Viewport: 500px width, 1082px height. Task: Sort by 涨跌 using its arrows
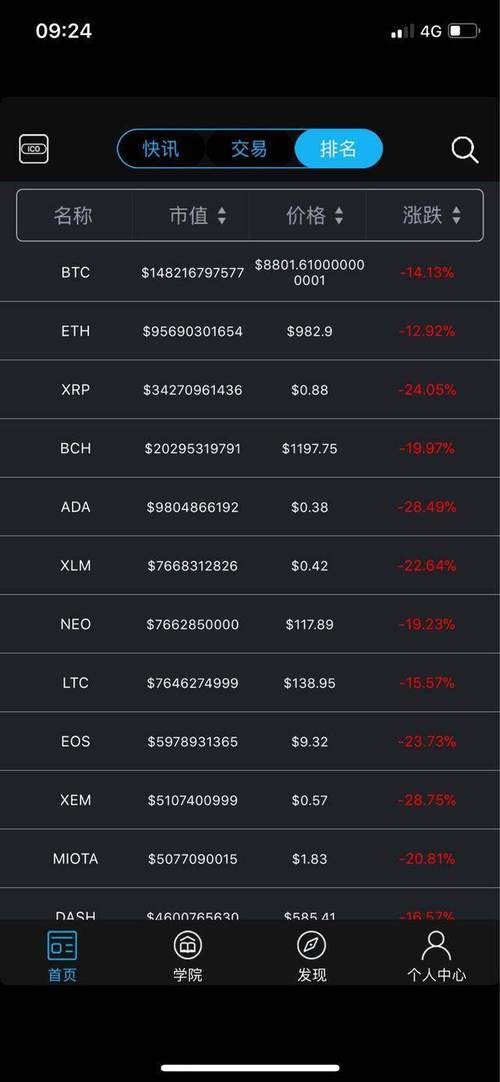tap(456, 216)
